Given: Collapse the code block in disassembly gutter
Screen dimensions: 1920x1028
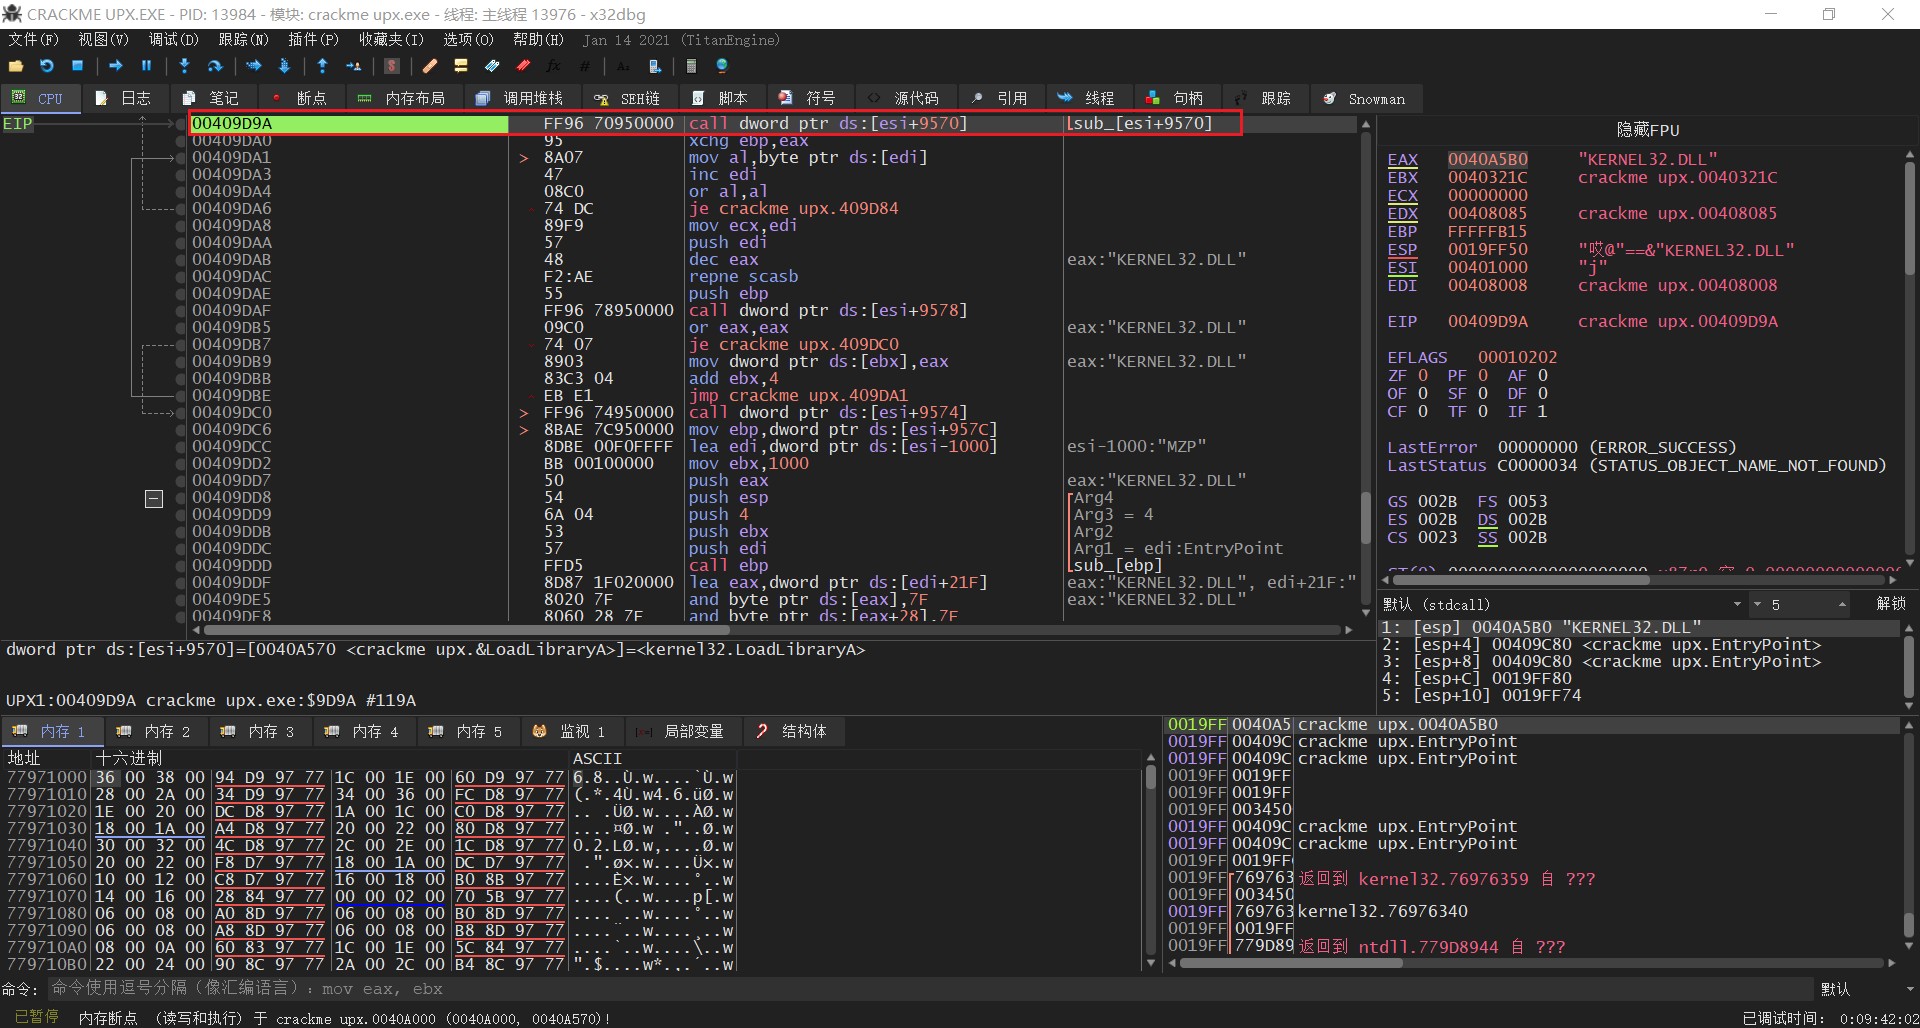Looking at the screenshot, I should tap(154, 498).
